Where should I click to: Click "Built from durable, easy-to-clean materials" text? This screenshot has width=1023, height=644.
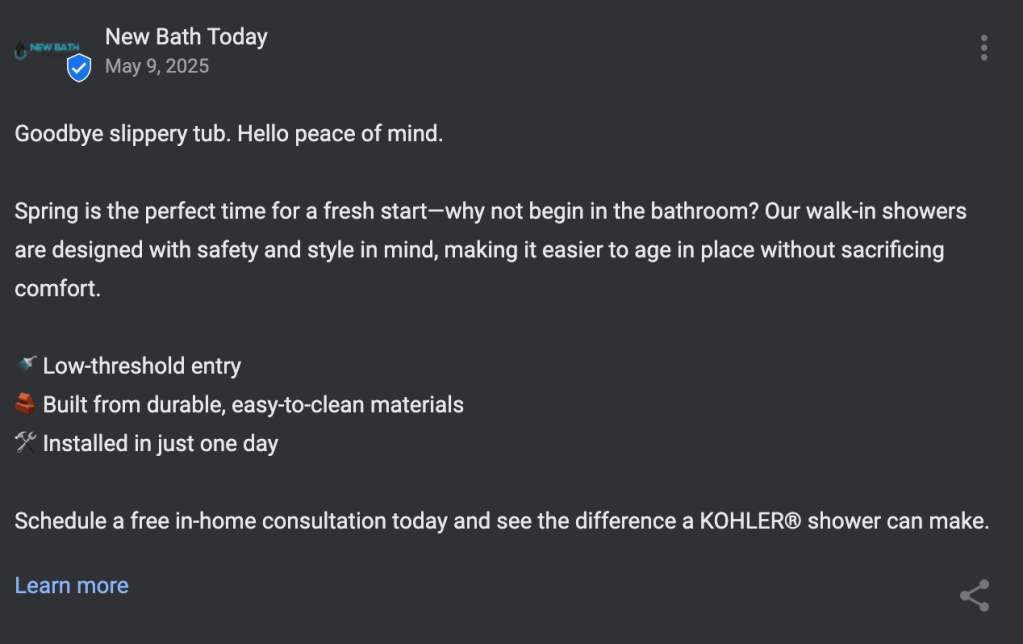[253, 404]
